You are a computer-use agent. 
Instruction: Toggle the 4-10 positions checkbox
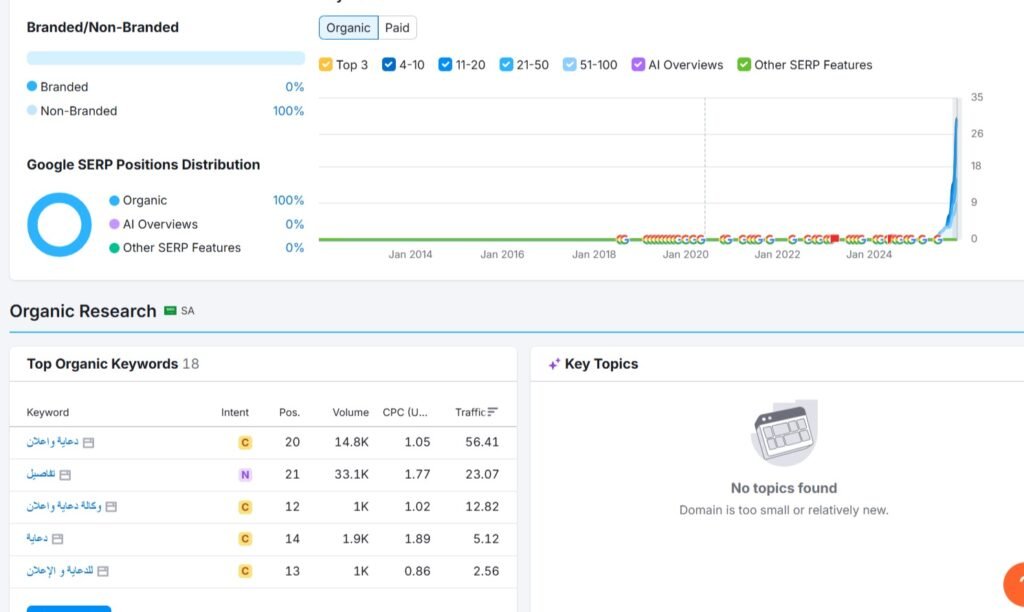(389, 65)
